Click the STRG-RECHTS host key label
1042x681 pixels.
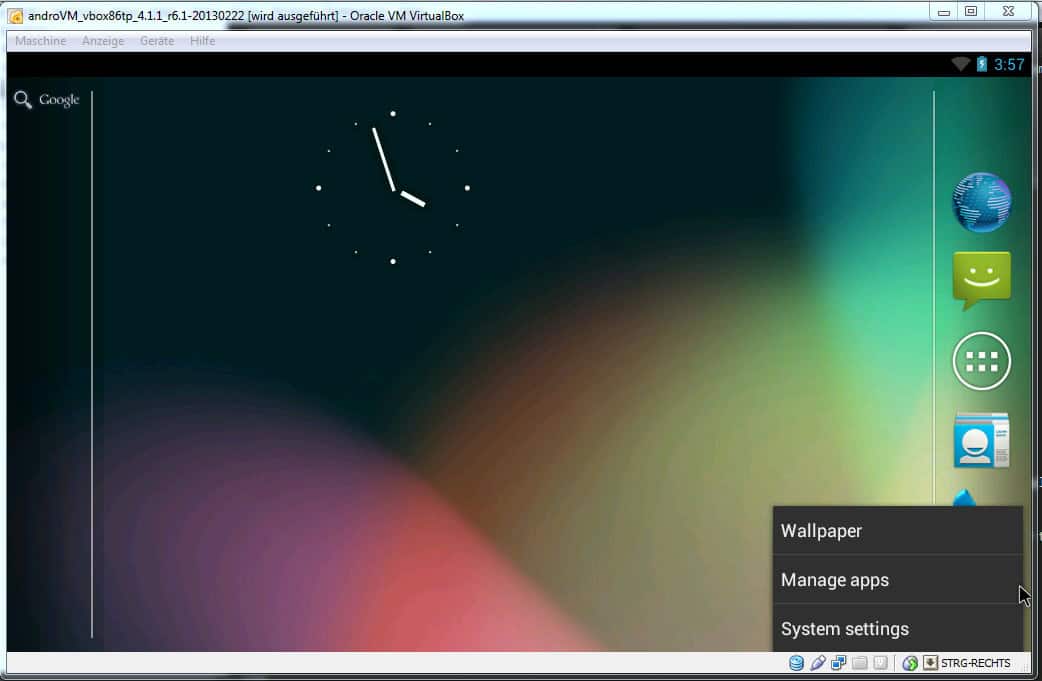coord(976,663)
